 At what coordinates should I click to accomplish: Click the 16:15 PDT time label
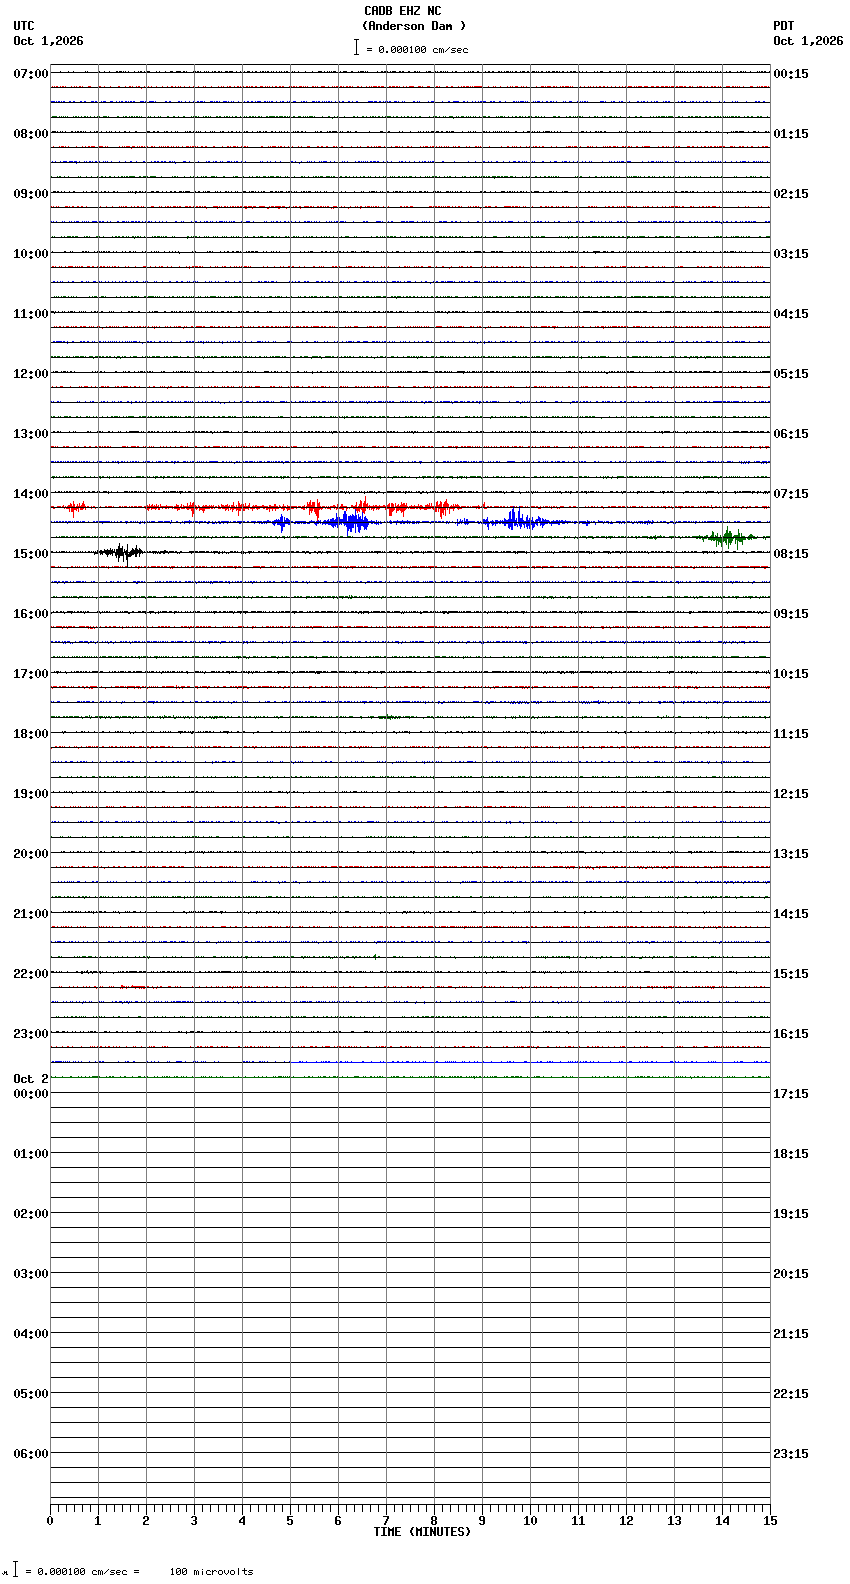point(791,1034)
